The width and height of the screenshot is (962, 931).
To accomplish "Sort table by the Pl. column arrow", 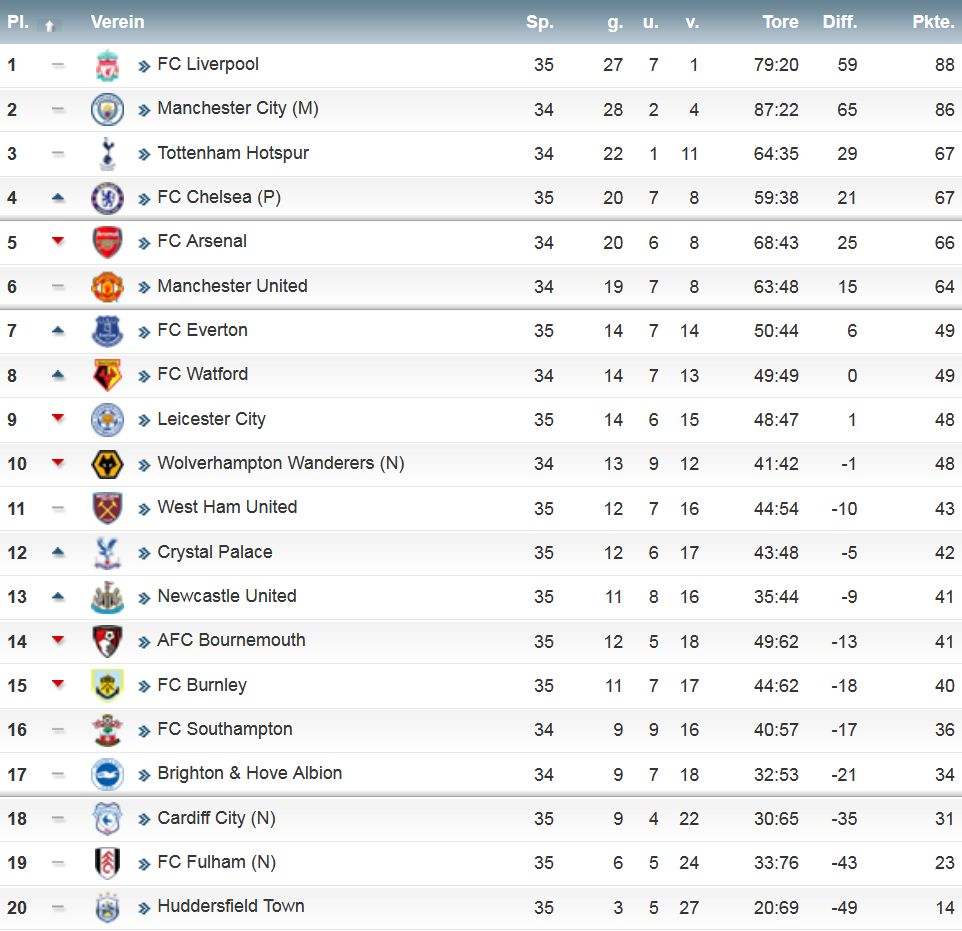I will 50,26.
